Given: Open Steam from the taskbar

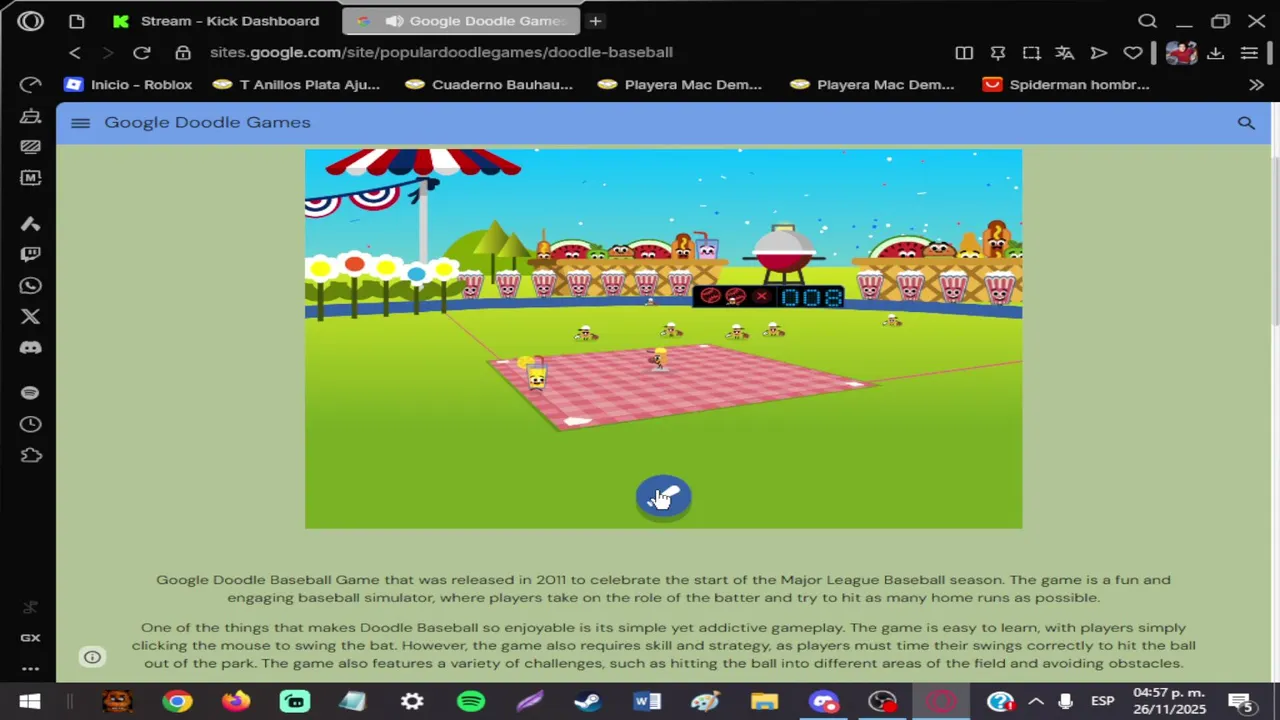Looking at the screenshot, I should (x=588, y=701).
